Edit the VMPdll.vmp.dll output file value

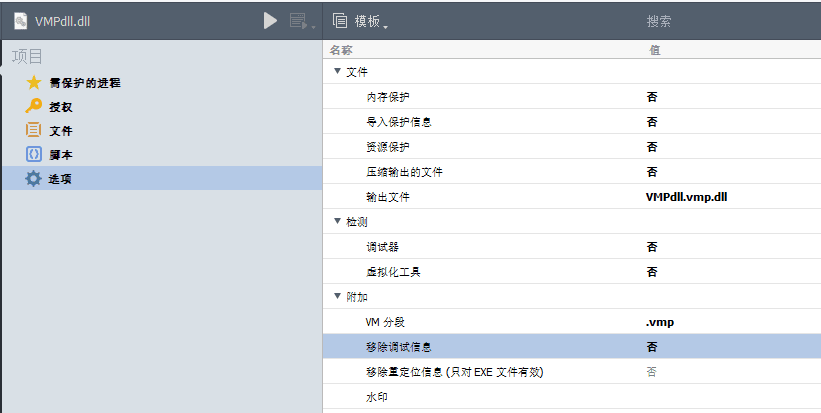(x=686, y=197)
